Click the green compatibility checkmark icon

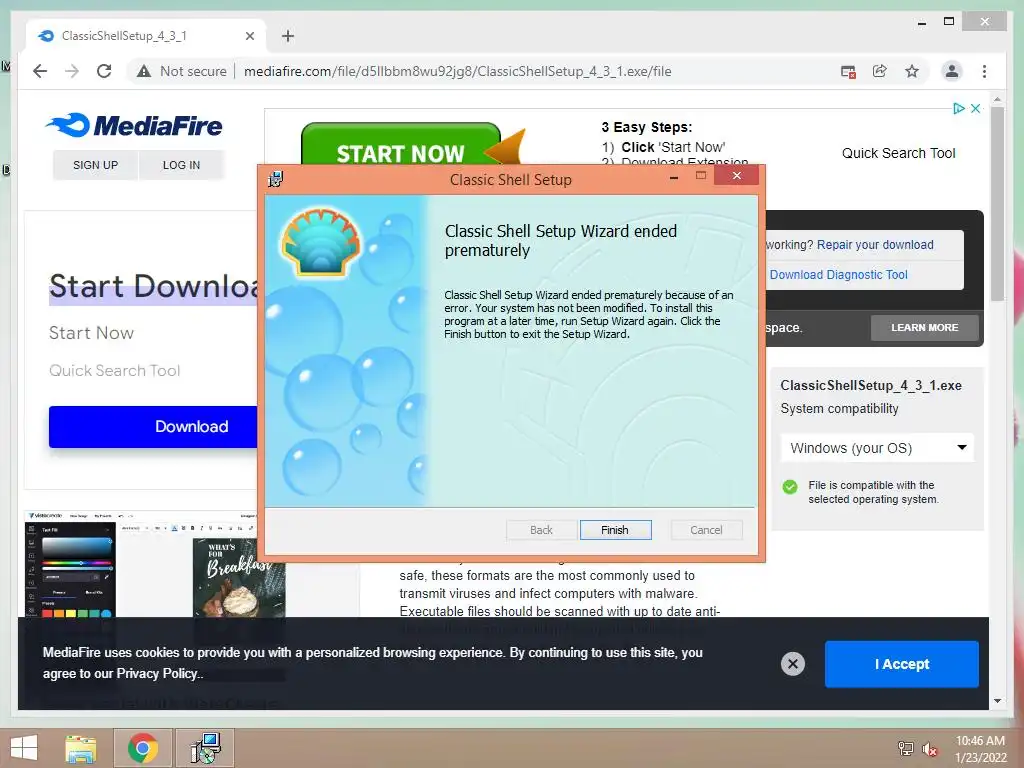click(x=790, y=487)
